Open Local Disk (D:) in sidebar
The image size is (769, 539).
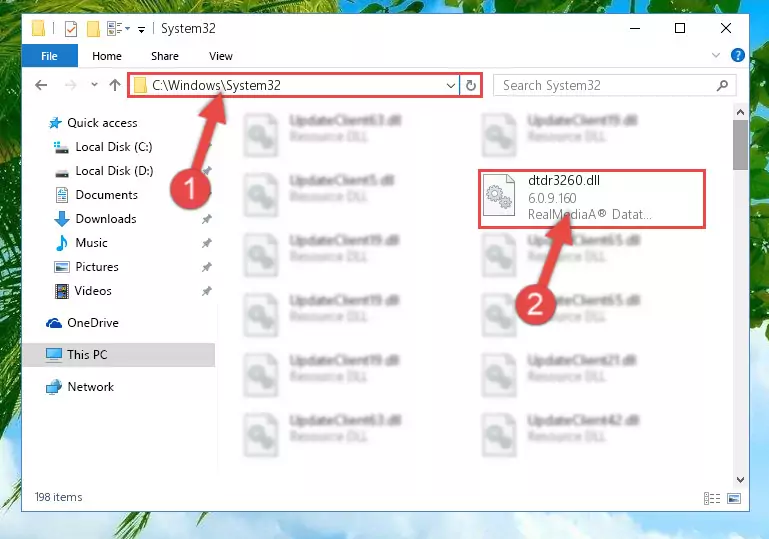click(x=114, y=171)
